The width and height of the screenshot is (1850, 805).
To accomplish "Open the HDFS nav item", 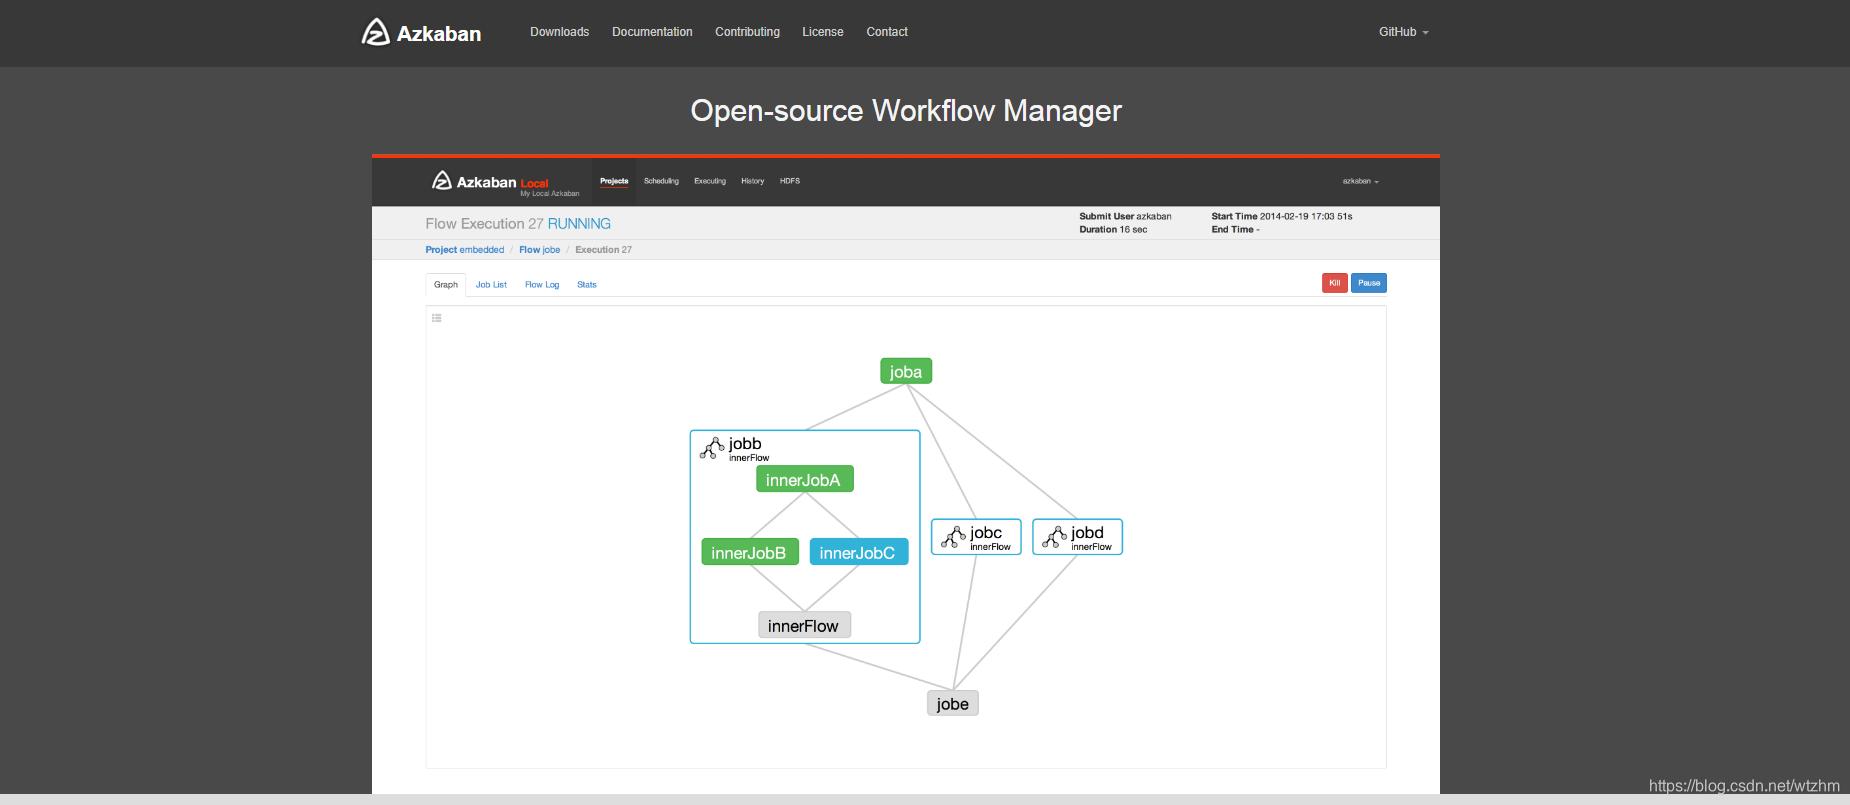I will tap(790, 181).
